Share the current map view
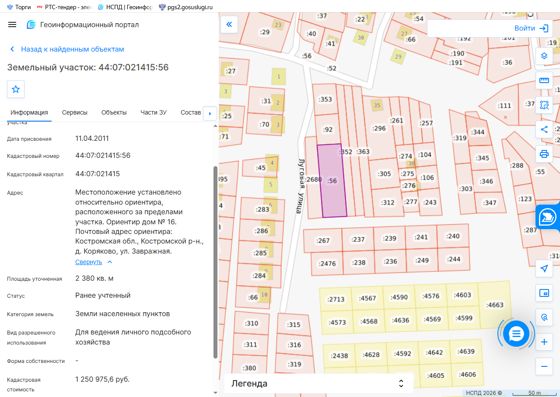560x397 pixels. (x=544, y=129)
